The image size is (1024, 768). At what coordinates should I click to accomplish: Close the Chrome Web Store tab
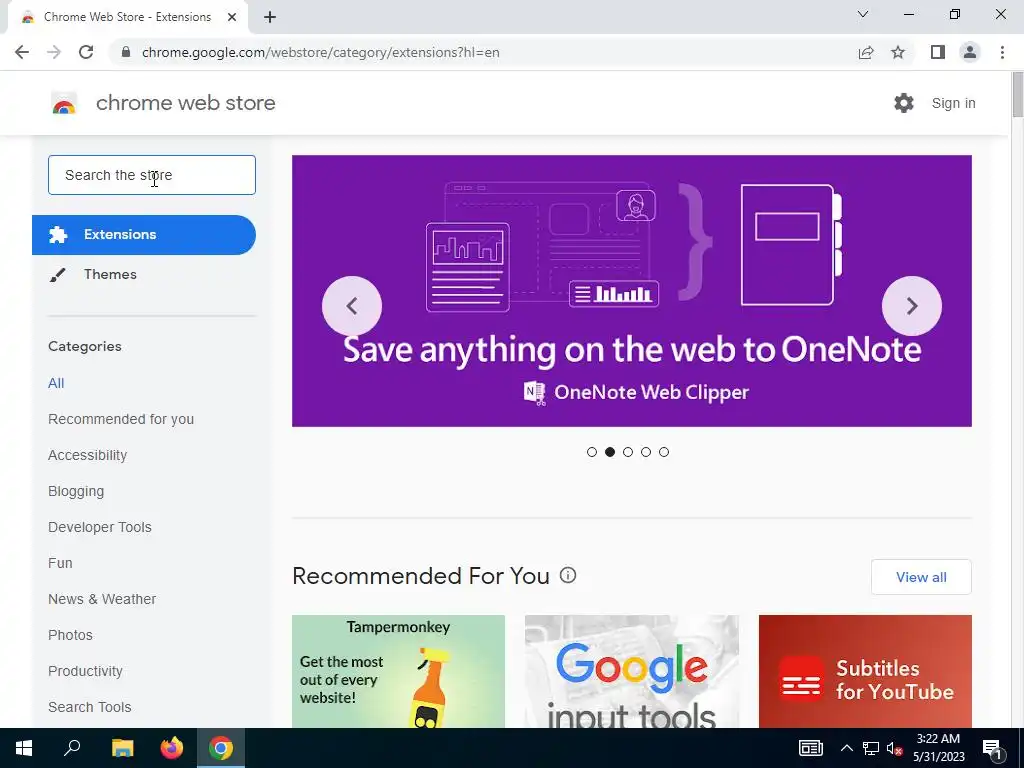coord(232,17)
